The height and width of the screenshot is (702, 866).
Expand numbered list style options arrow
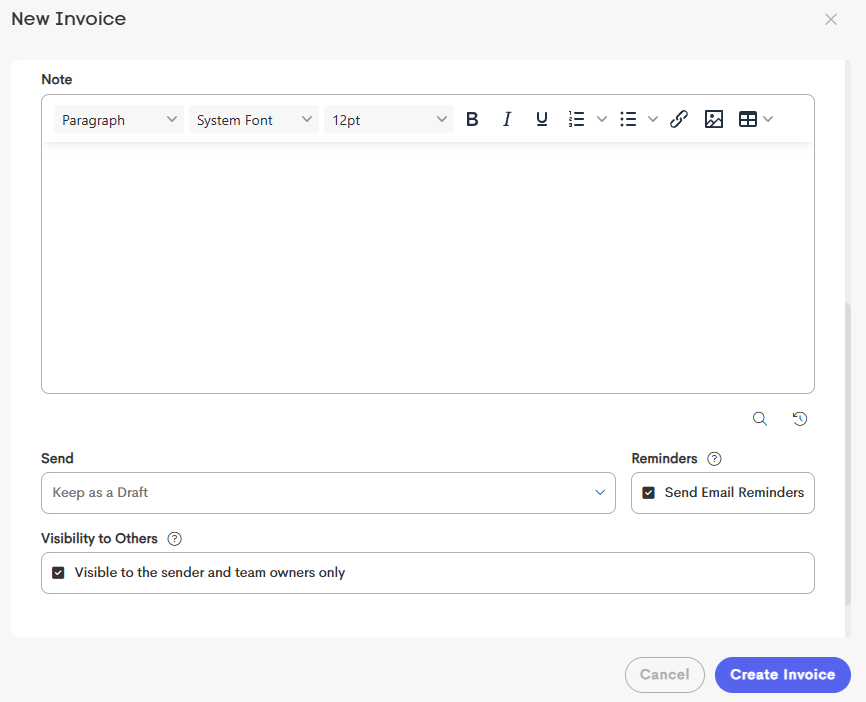602,119
